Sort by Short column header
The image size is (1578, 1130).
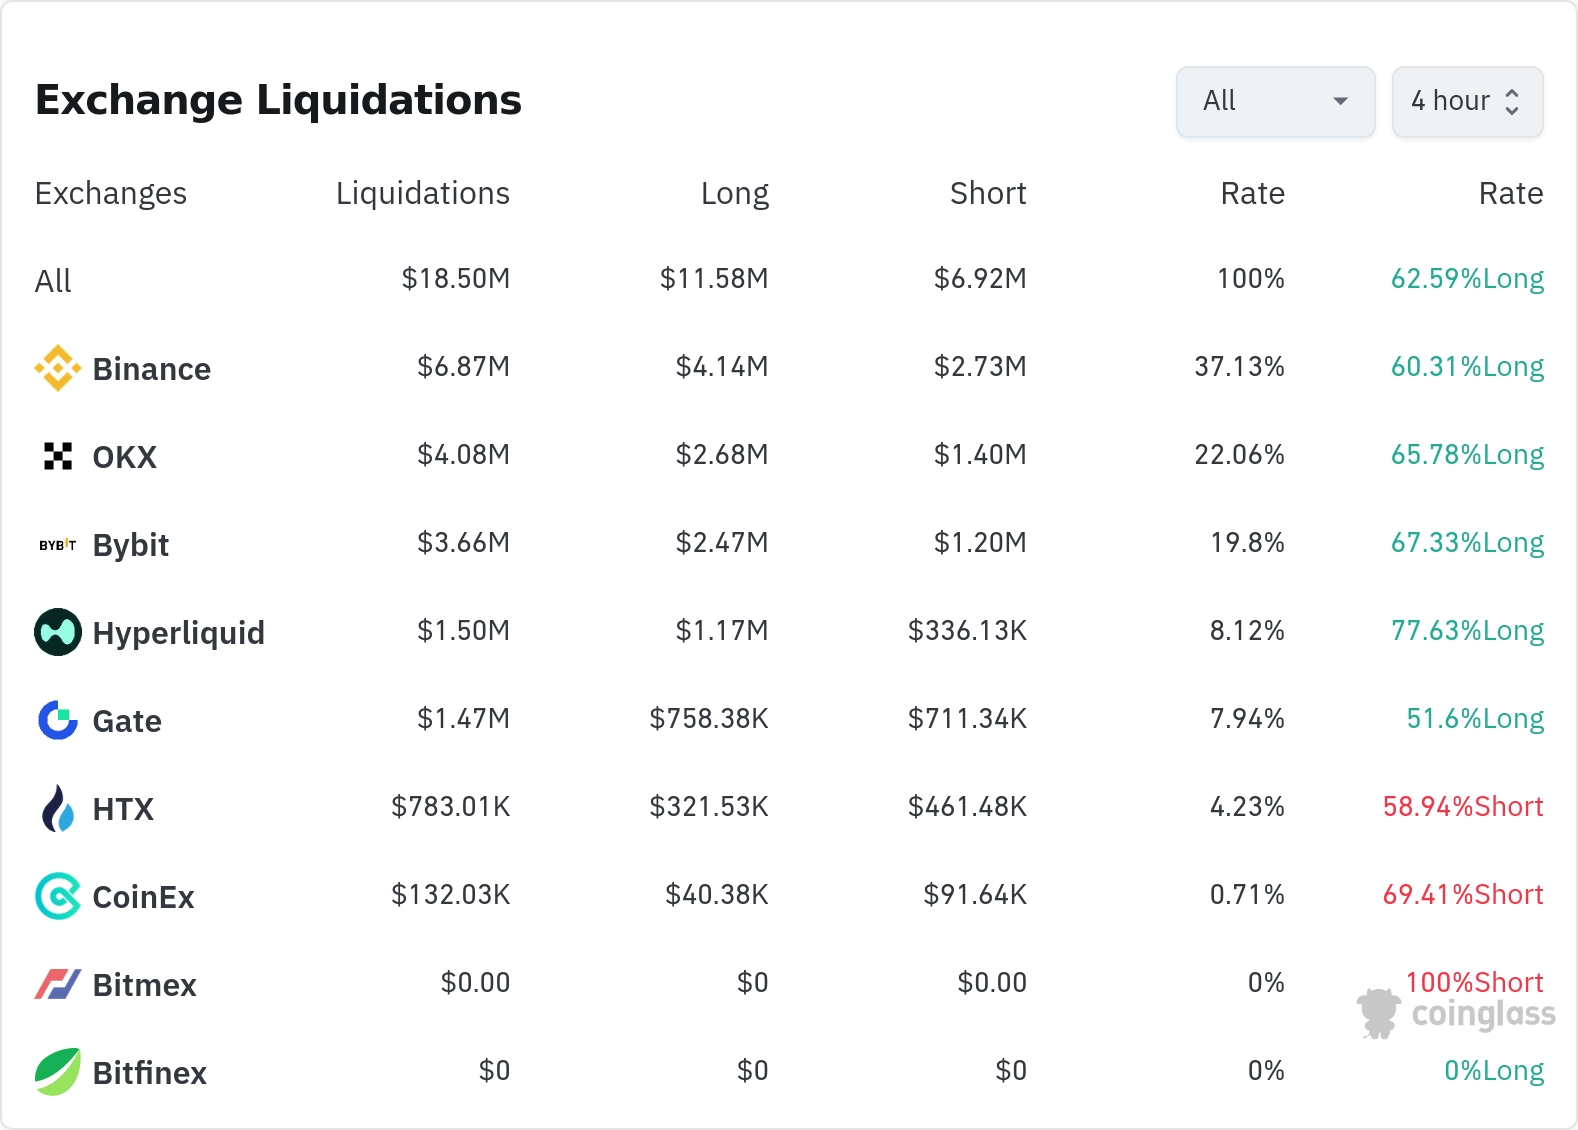coord(988,193)
